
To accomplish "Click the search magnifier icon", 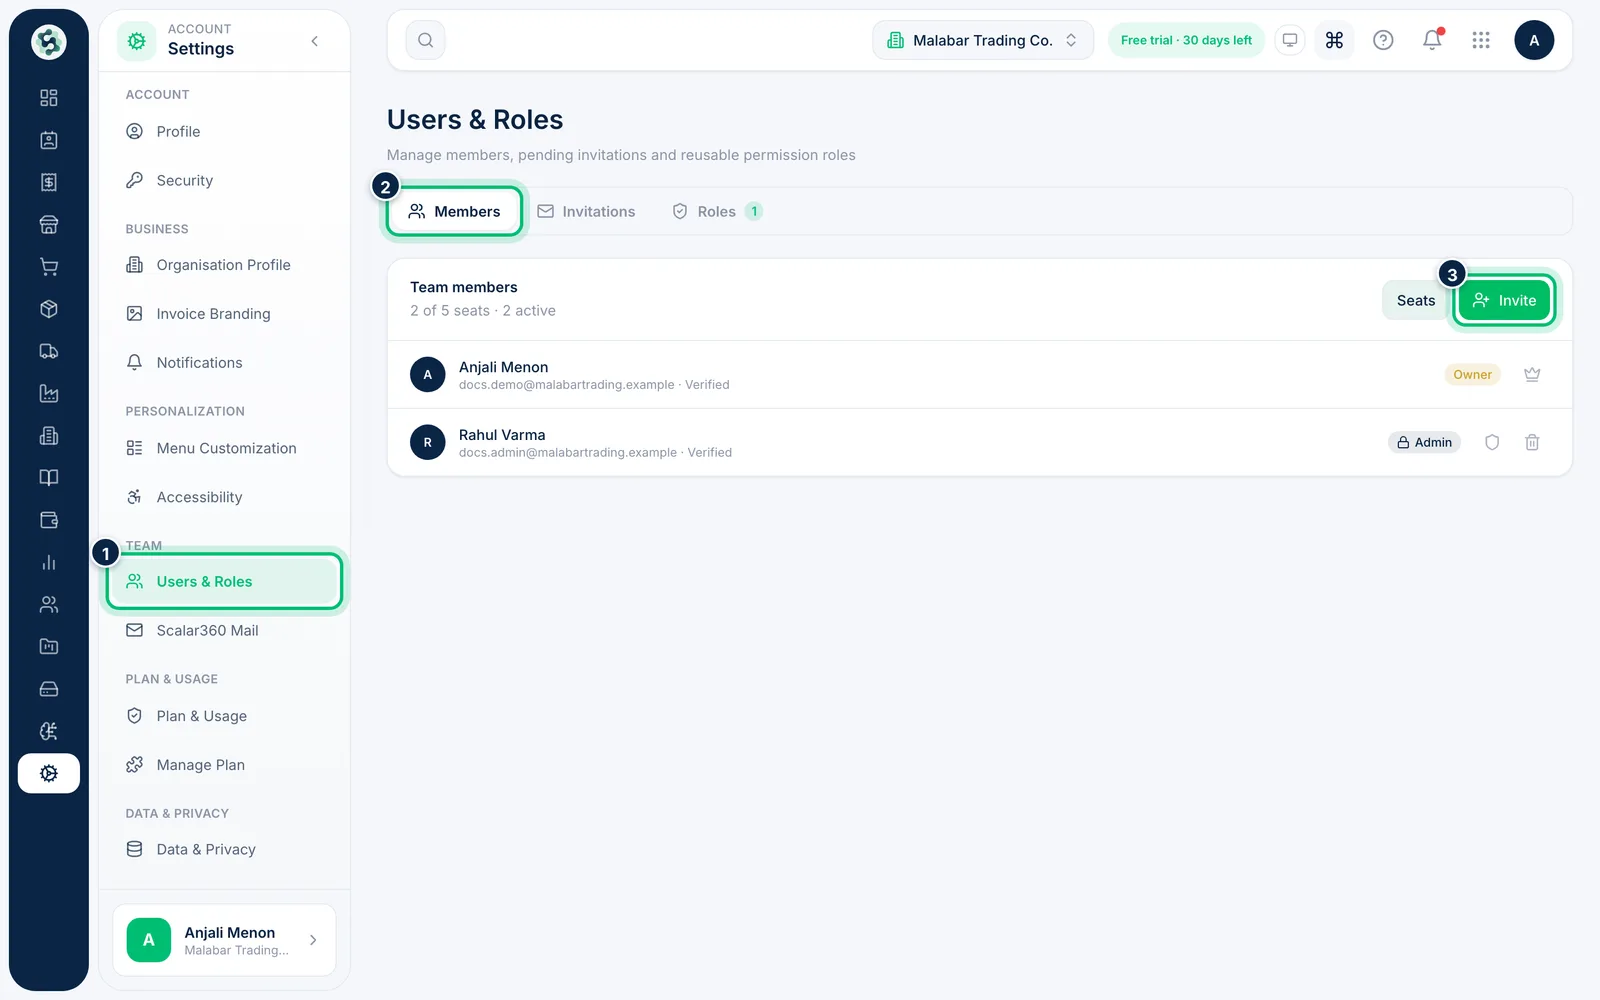I will coord(425,40).
